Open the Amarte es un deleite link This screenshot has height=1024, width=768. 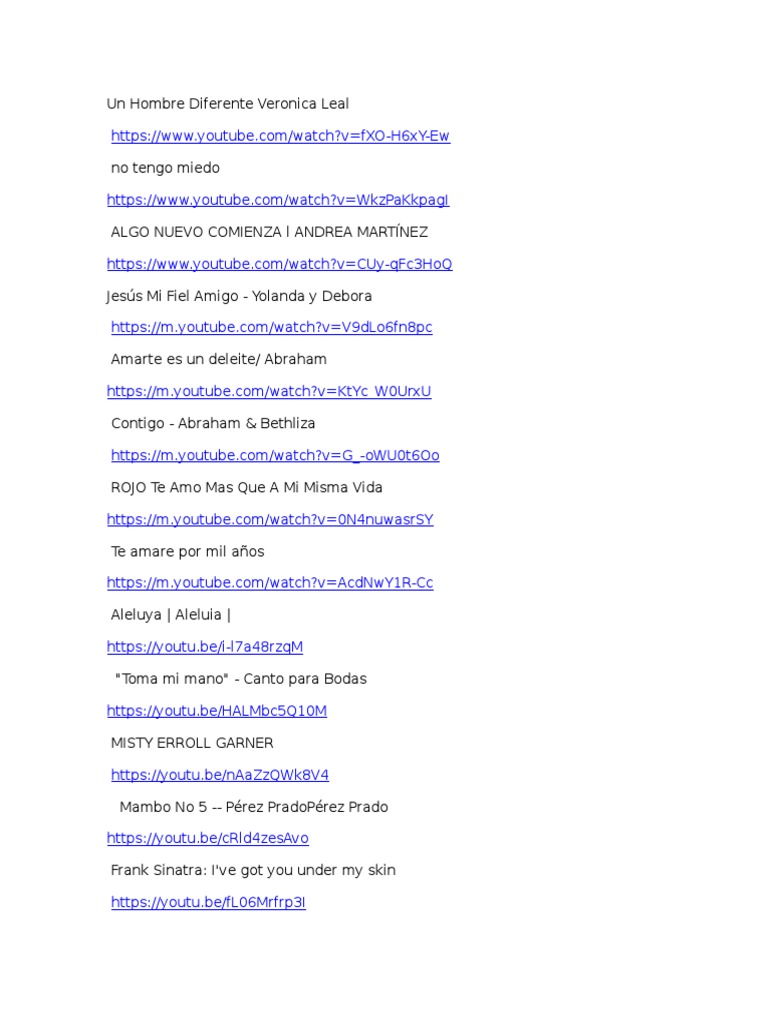pyautogui.click(x=269, y=391)
